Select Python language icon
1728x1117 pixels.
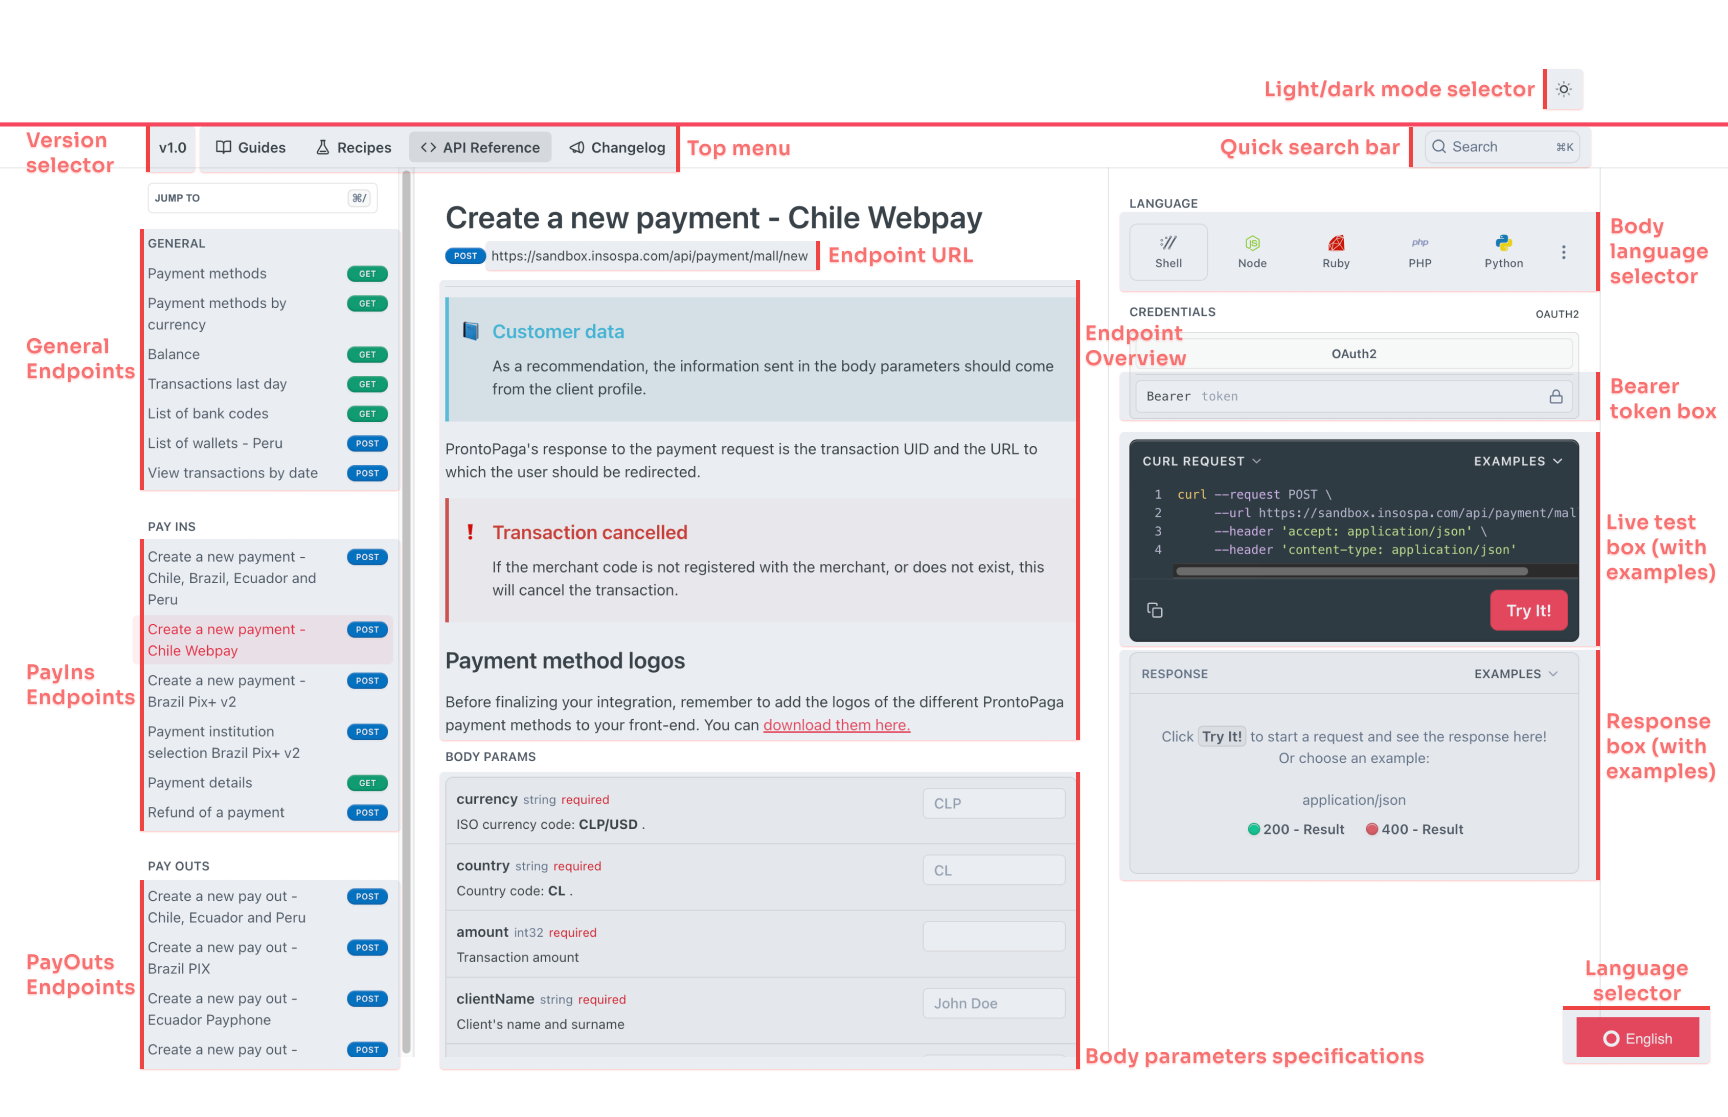1504,252
